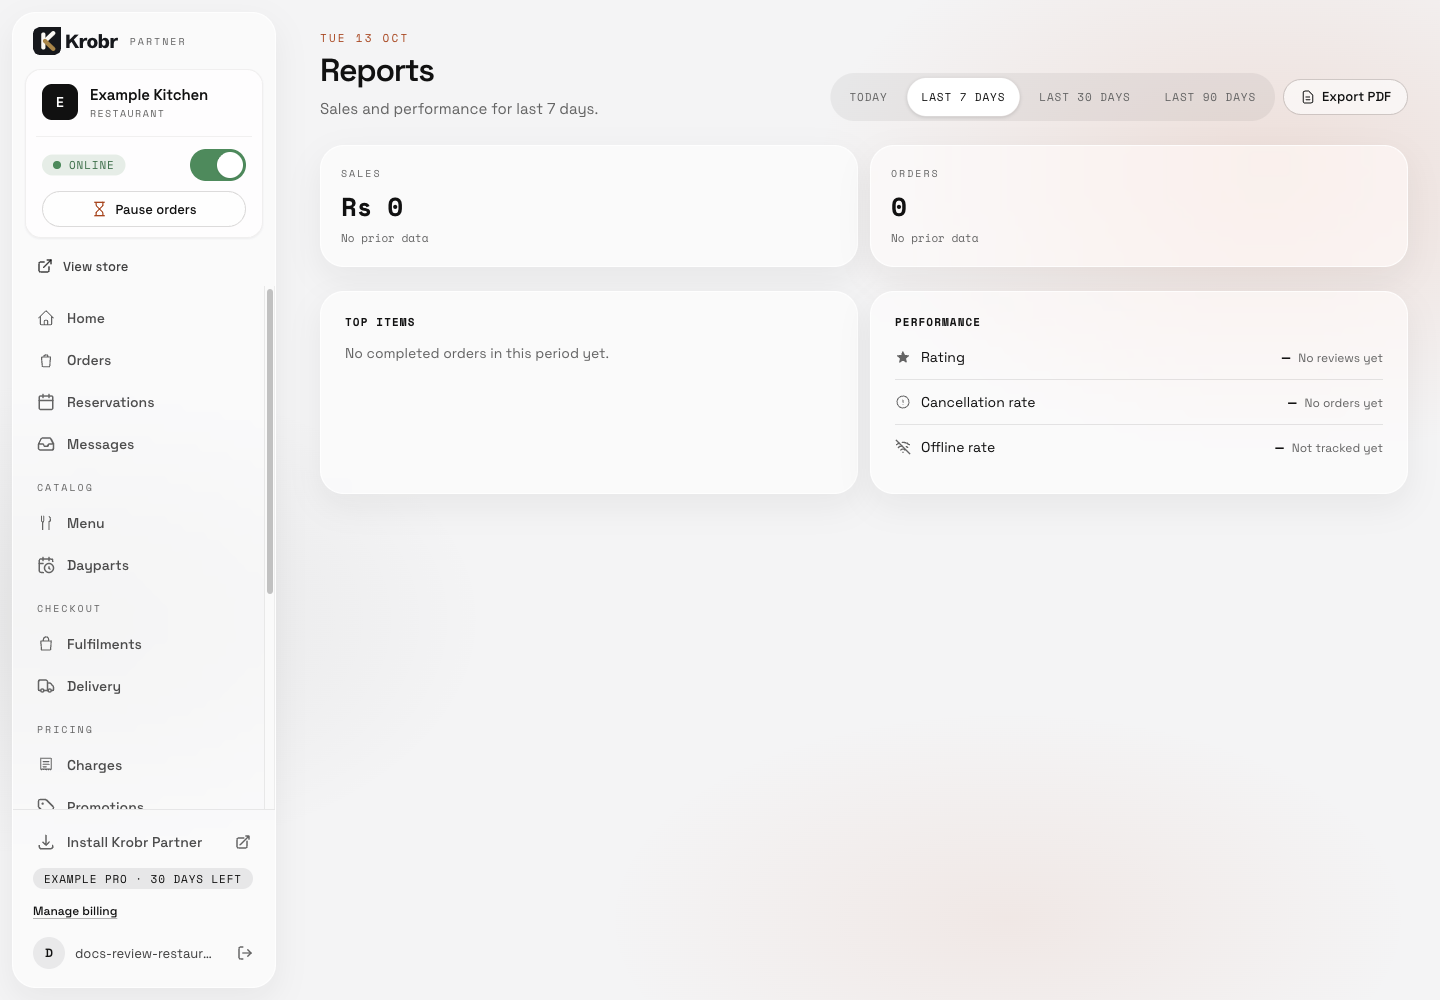Click the external-link icon beside Install Krobr Partner
Screen dimensions: 1440x1000
coord(243,842)
